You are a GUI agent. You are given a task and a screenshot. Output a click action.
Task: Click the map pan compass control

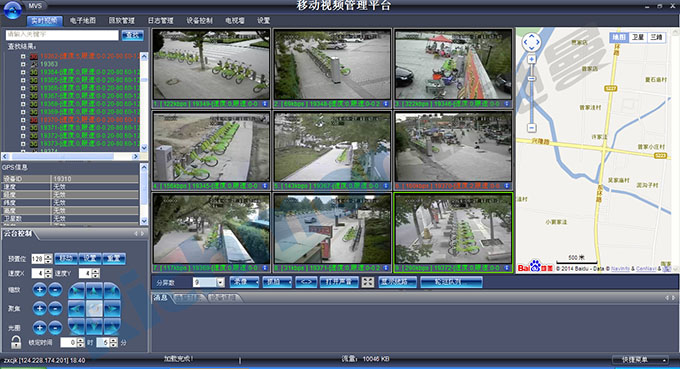531,42
